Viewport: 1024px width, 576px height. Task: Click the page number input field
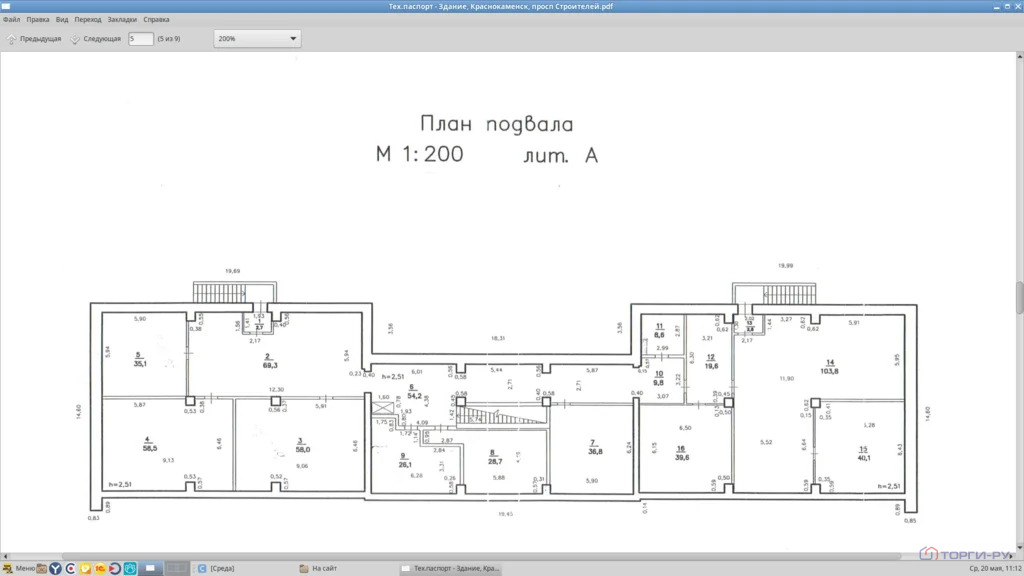140,39
